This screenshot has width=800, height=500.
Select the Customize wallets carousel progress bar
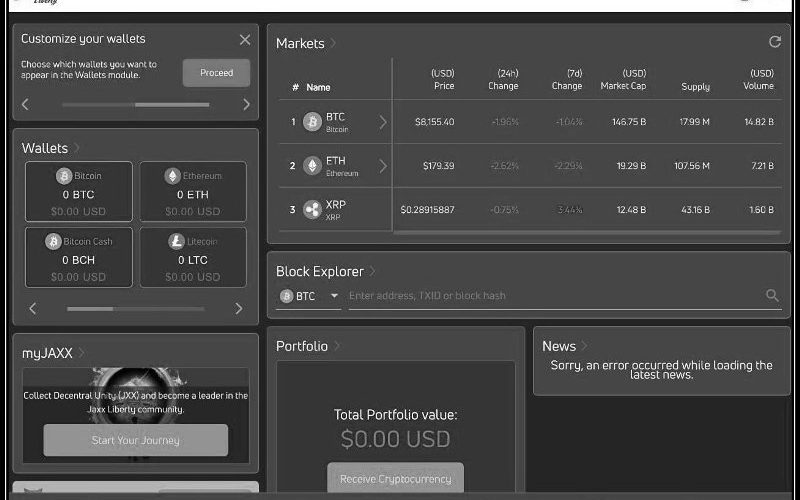click(x=136, y=105)
